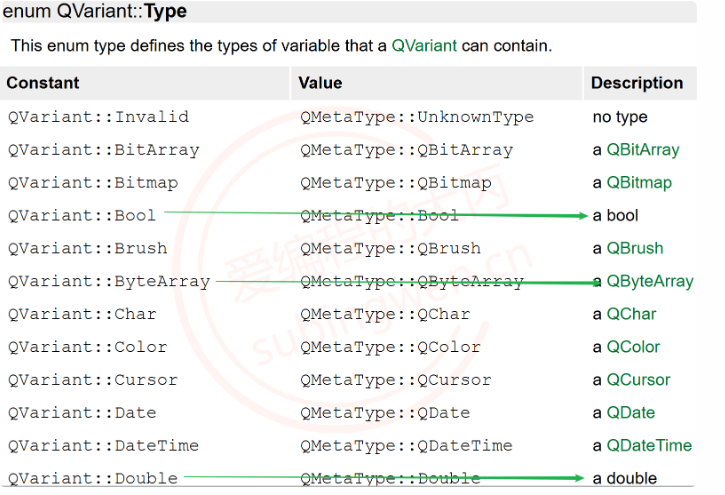
Task: Follow the QDateTime link
Action: coord(649,446)
